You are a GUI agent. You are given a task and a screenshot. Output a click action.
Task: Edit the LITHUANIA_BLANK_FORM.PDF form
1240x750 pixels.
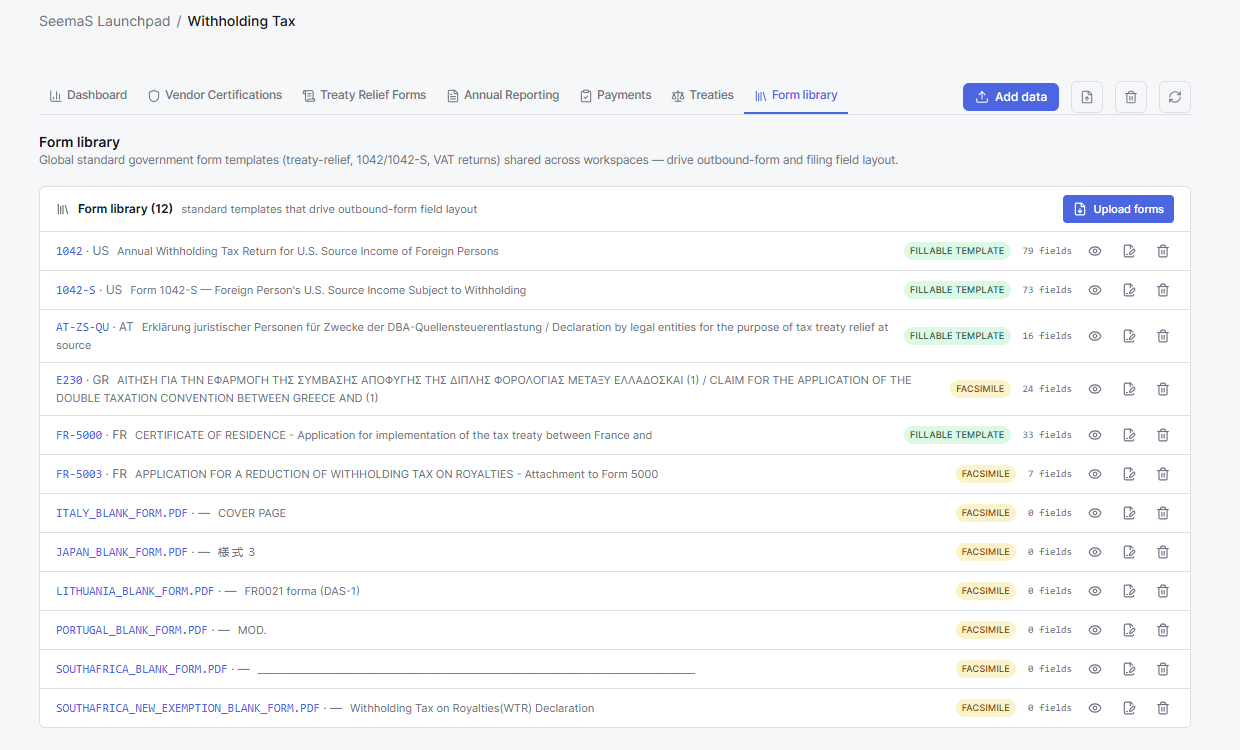click(x=1129, y=591)
